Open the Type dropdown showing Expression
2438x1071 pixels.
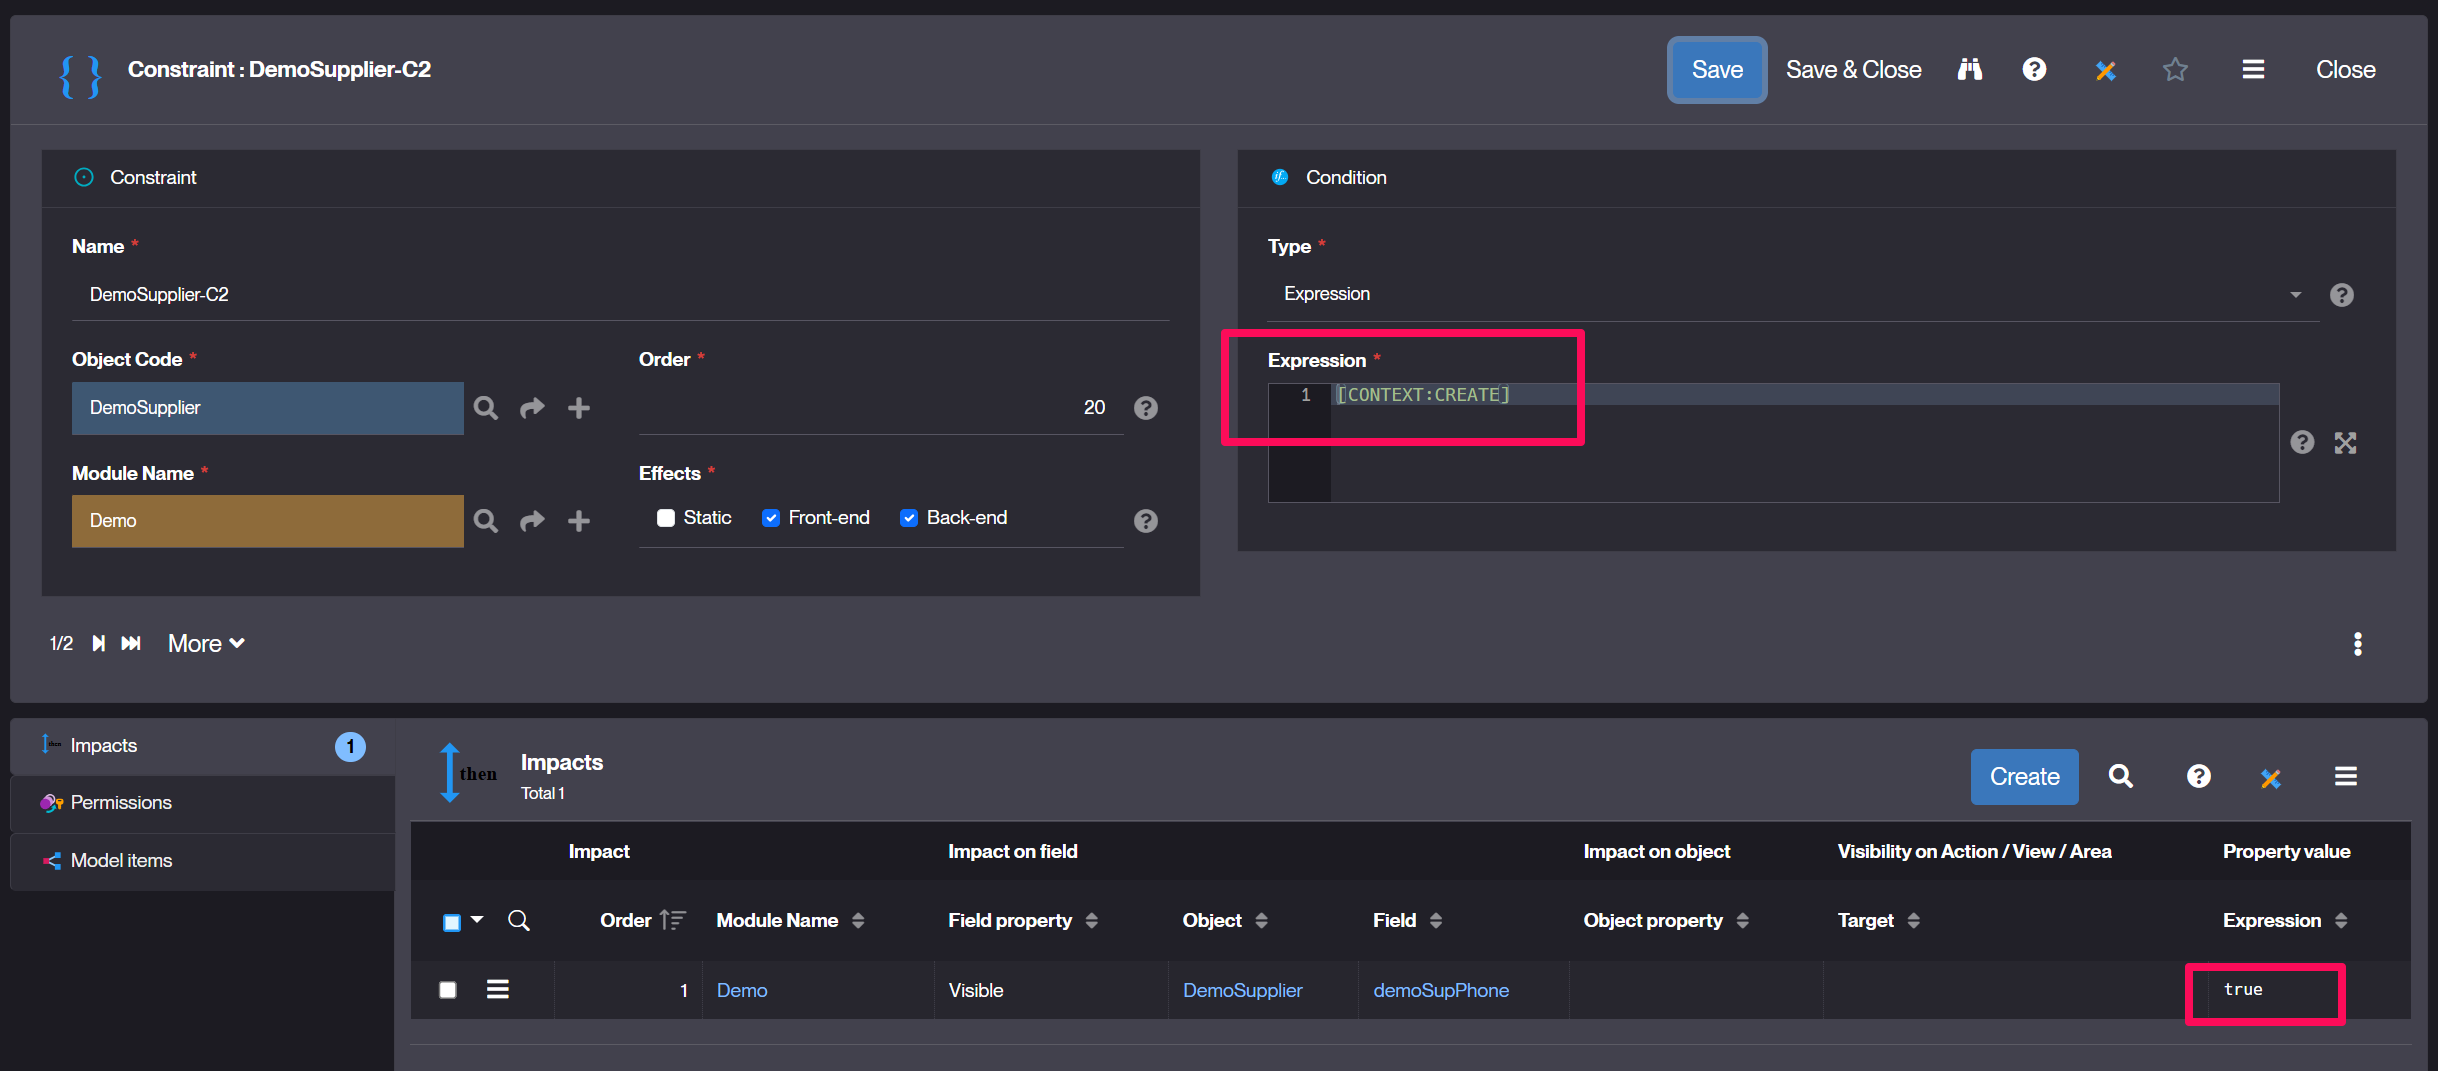point(1790,294)
